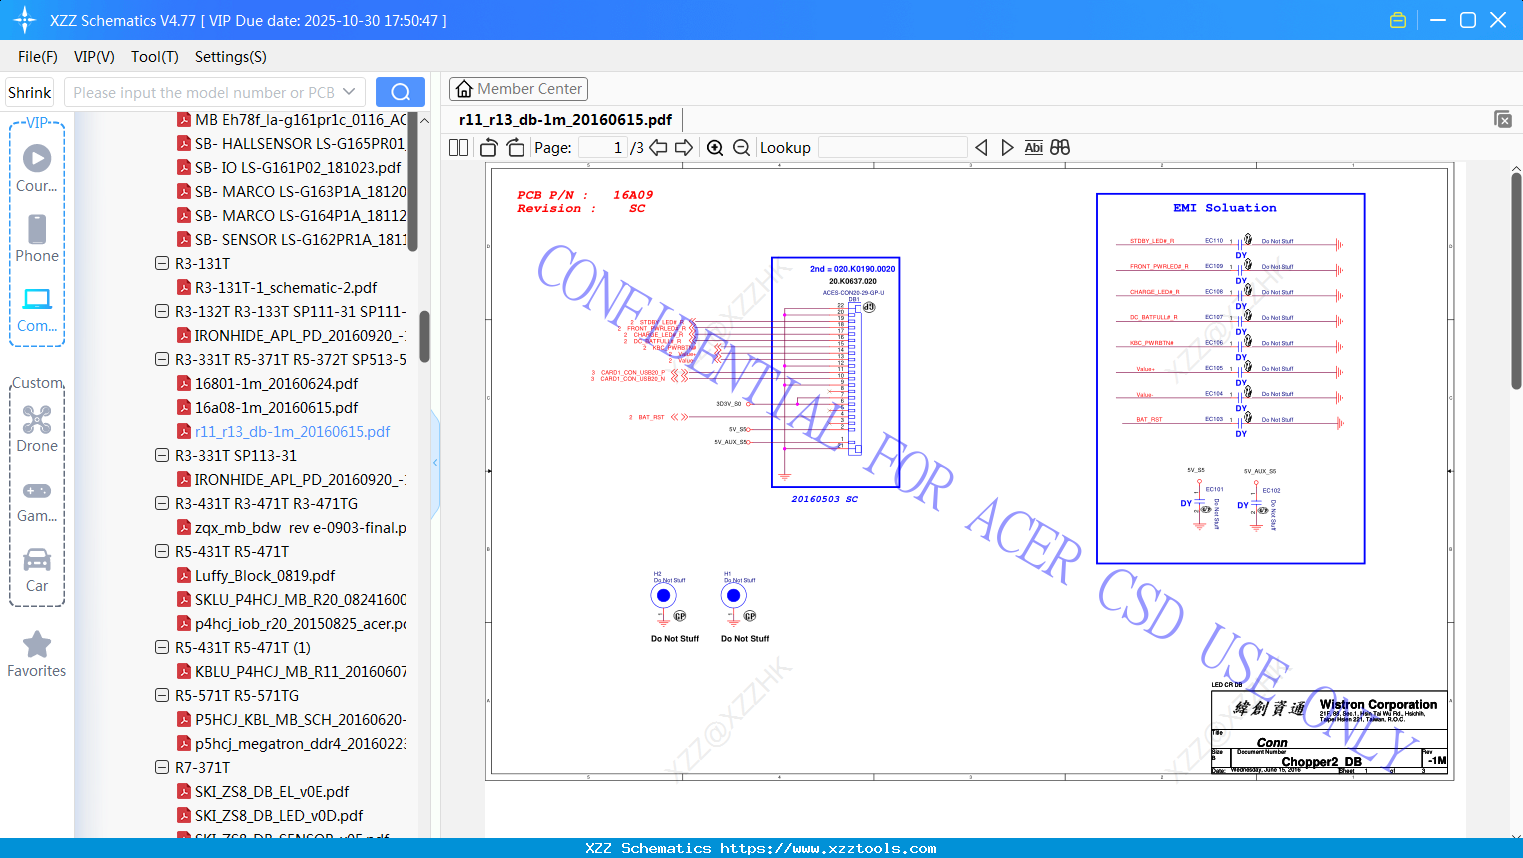The height and width of the screenshot is (858, 1523).
Task: Collapse the R3-132T R3-133T folder
Action: coord(162,311)
